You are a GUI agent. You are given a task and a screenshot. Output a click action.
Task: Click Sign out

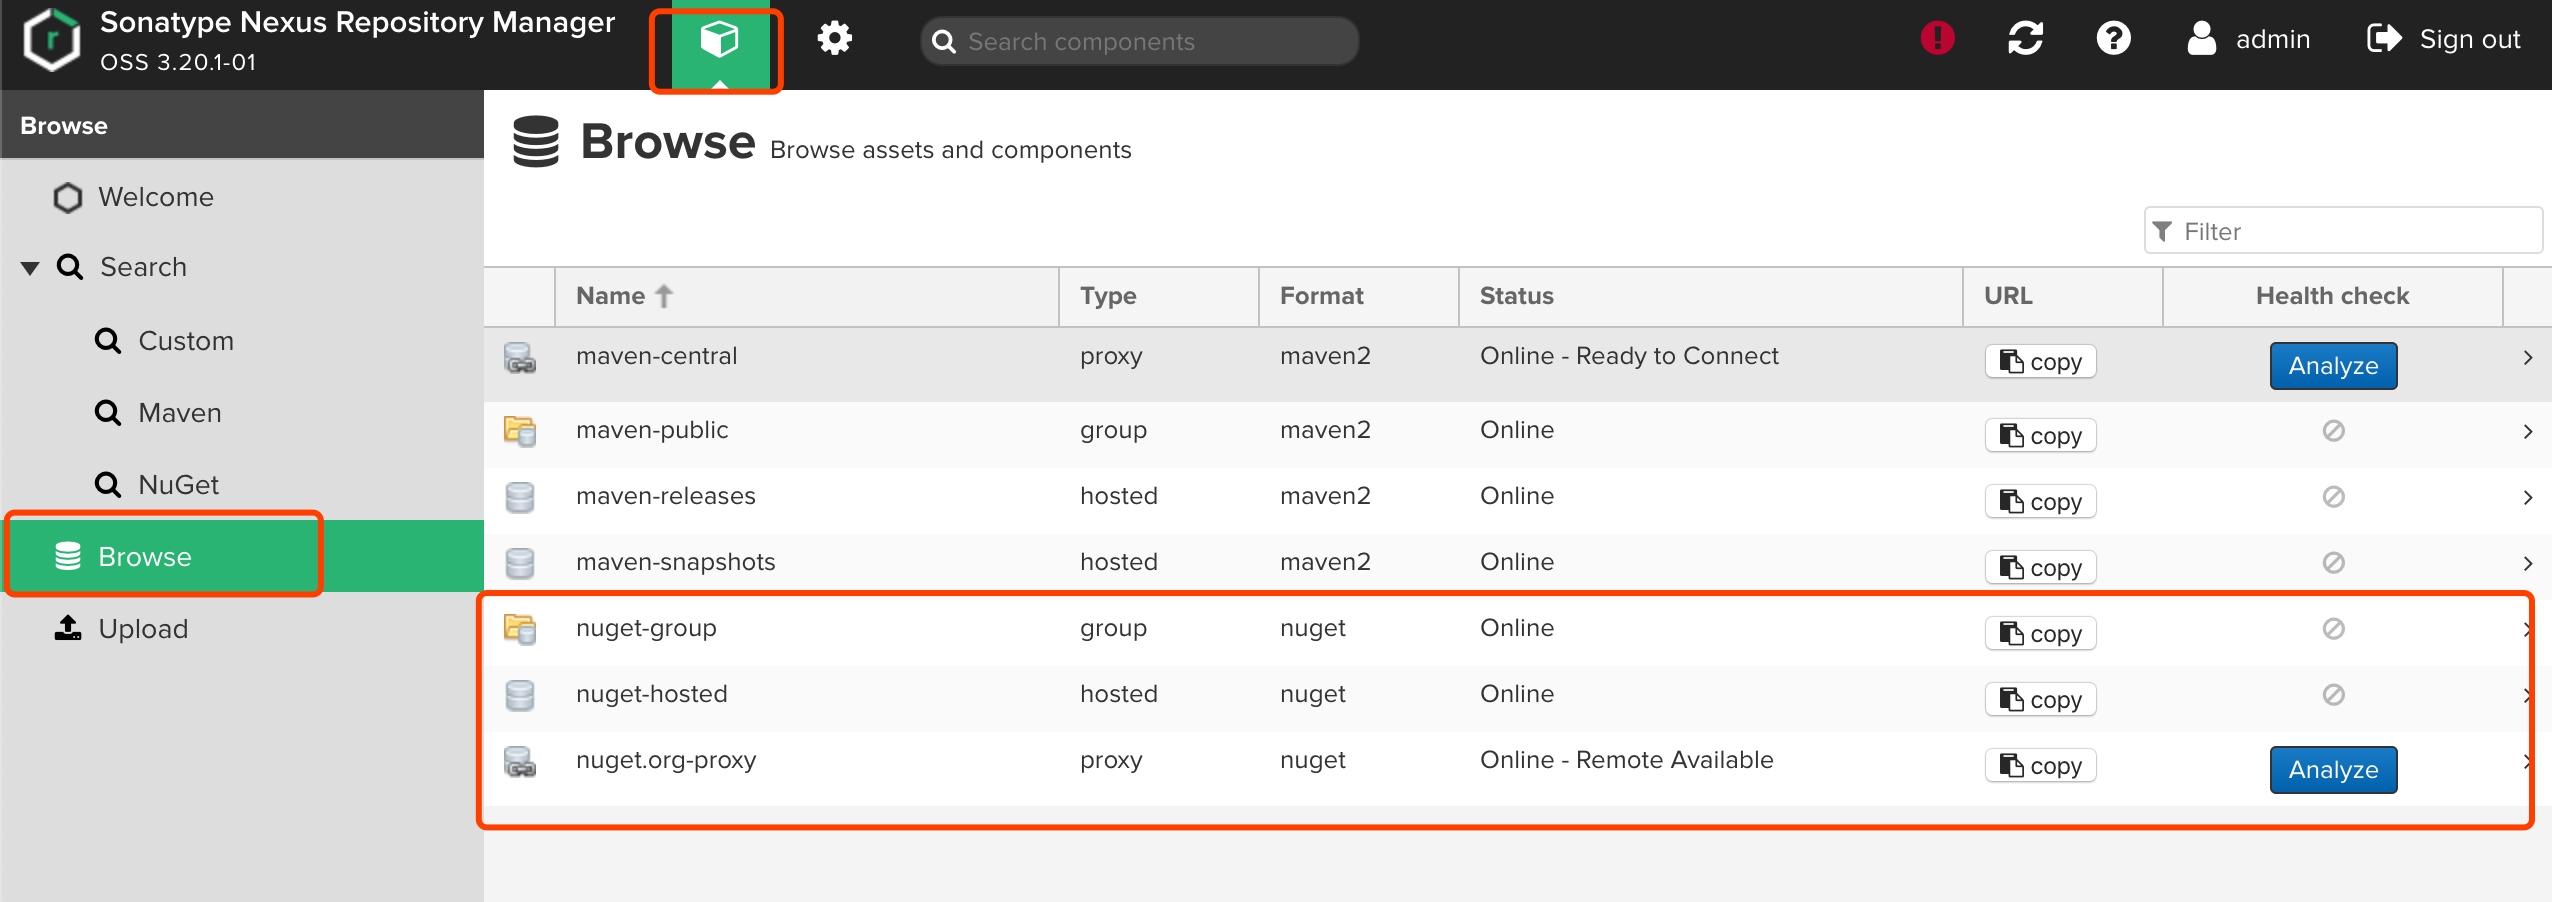[2443, 40]
